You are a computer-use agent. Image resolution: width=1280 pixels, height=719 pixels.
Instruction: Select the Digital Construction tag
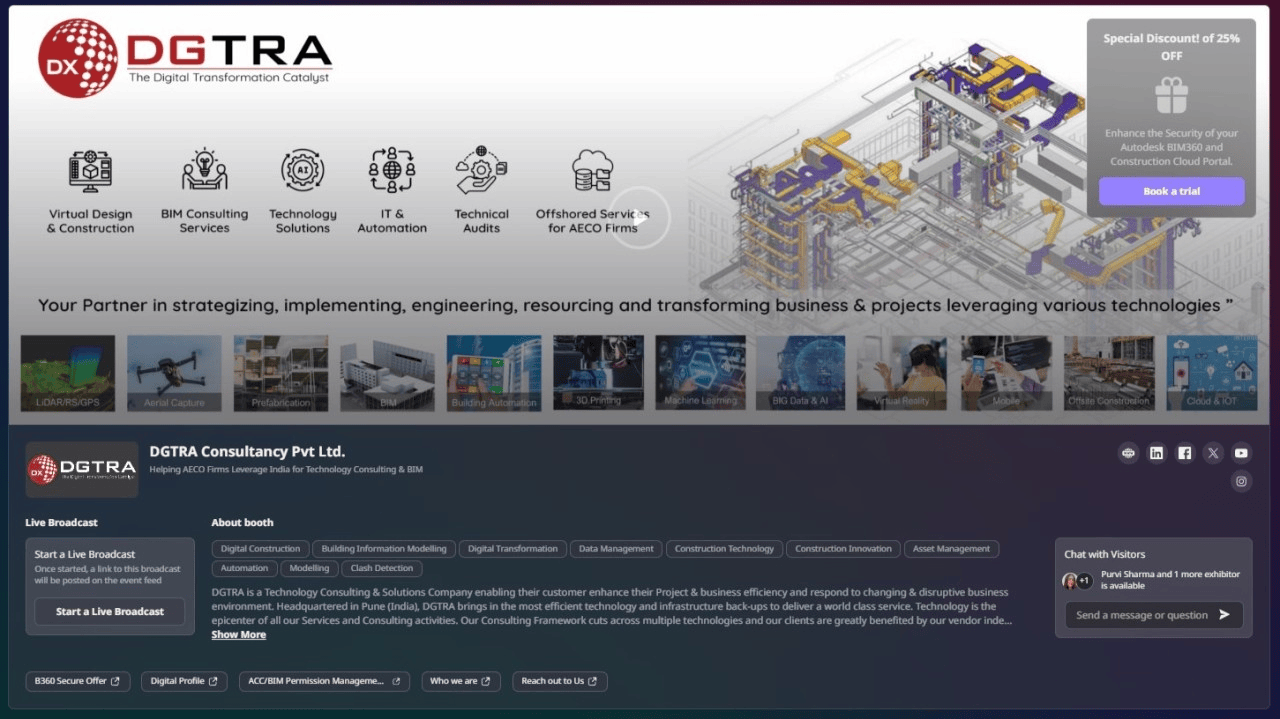pyautogui.click(x=260, y=549)
